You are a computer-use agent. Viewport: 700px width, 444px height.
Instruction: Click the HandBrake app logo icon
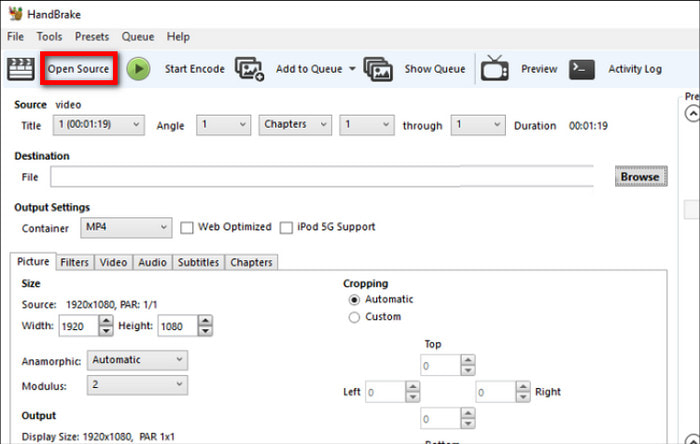coord(16,14)
